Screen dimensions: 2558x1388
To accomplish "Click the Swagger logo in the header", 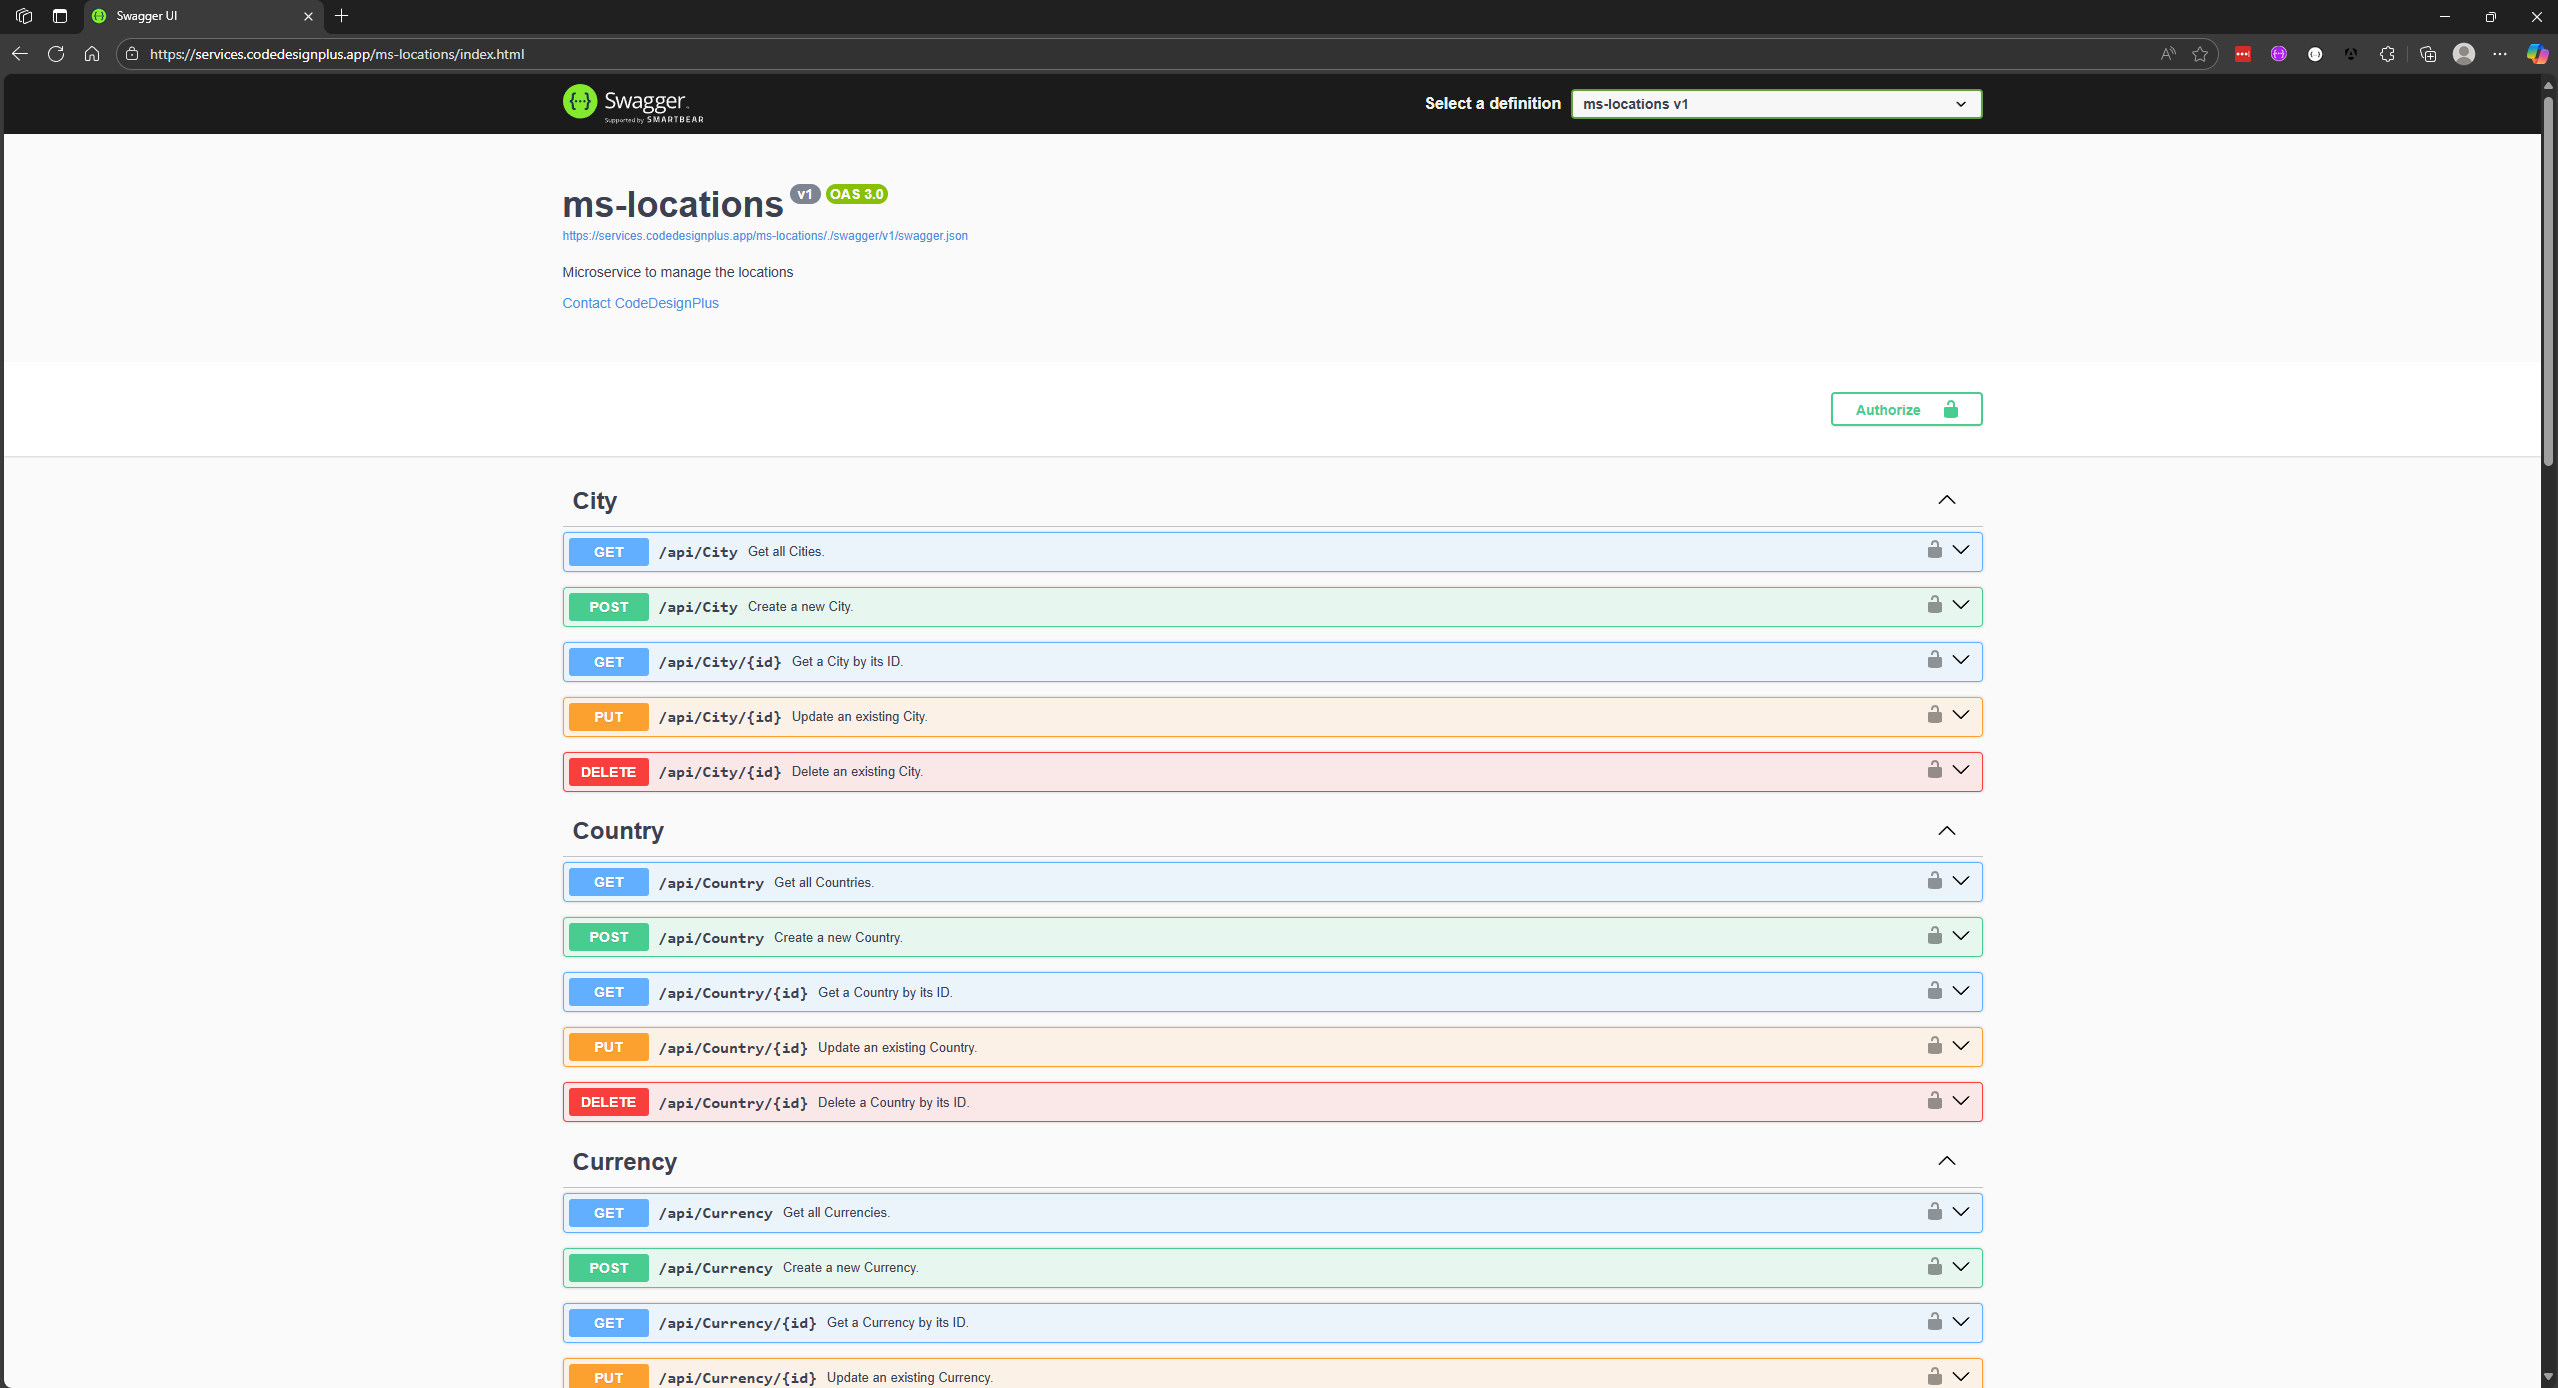I will 633,103.
